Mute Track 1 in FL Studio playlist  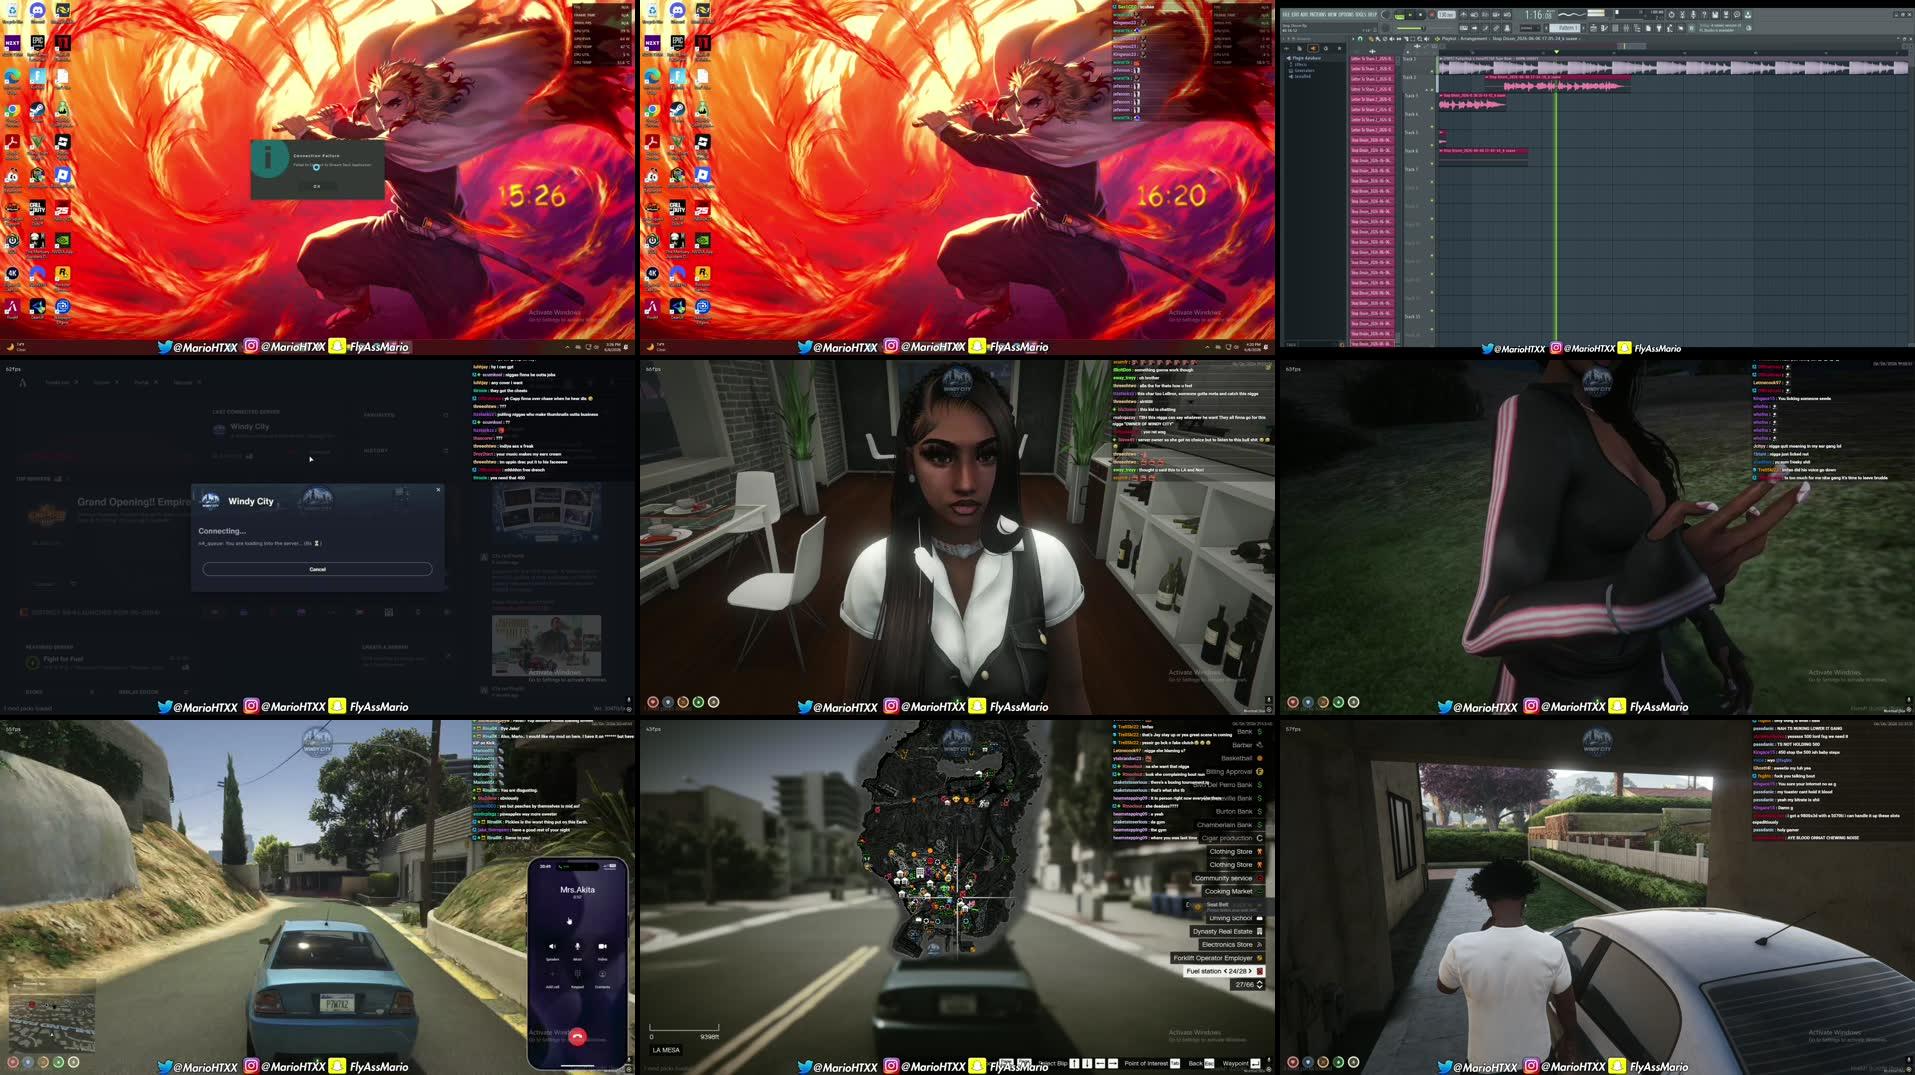click(1432, 71)
